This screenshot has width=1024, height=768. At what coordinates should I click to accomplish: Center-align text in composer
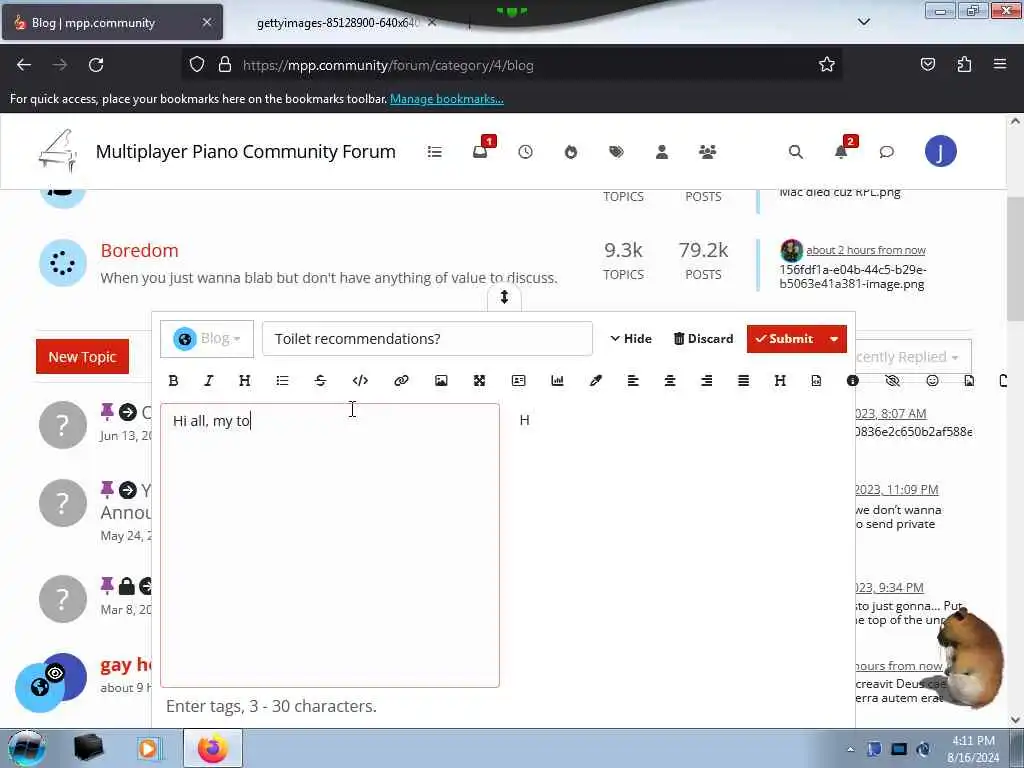click(x=669, y=381)
